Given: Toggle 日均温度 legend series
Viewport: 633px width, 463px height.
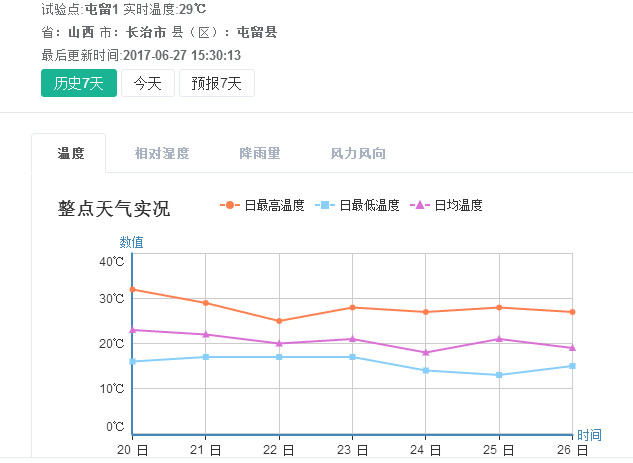Looking at the screenshot, I should [458, 205].
